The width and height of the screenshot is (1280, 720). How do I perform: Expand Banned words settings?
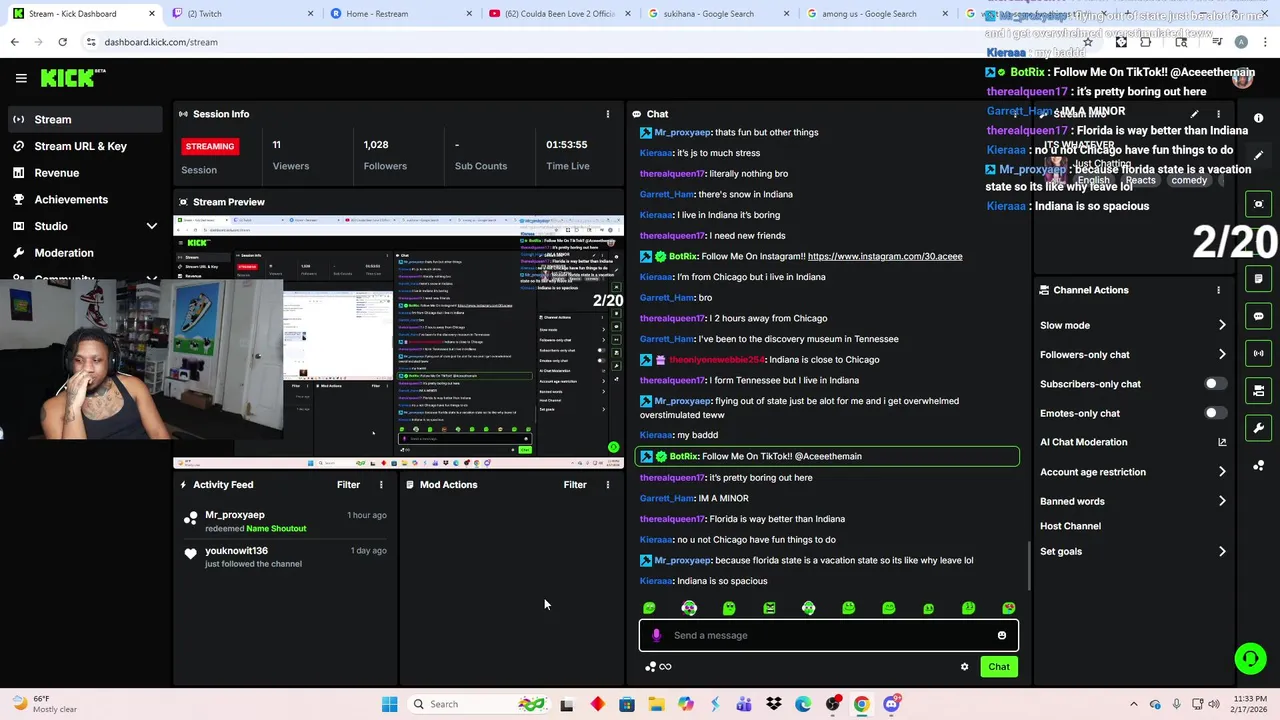[x=1222, y=501]
